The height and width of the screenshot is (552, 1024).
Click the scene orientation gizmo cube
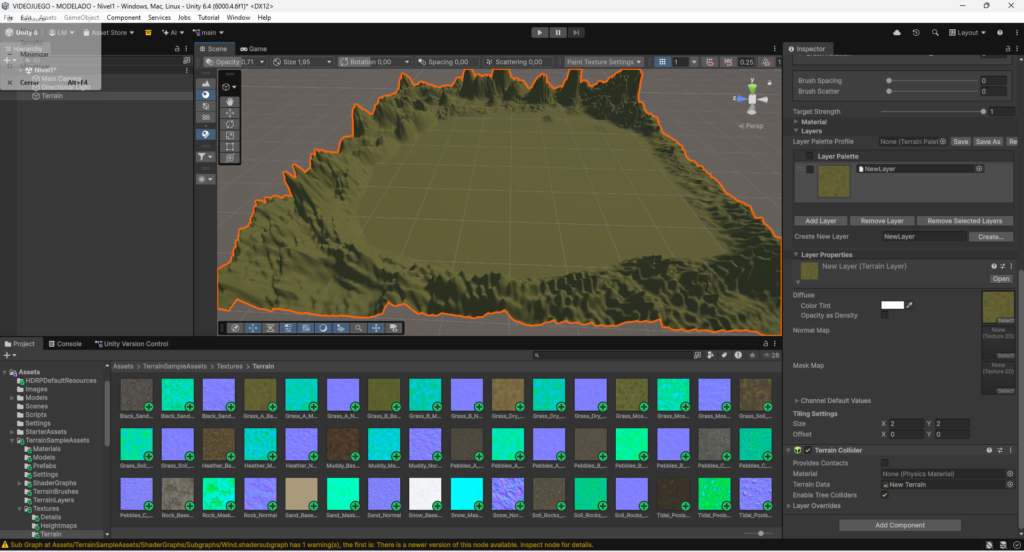click(x=752, y=99)
